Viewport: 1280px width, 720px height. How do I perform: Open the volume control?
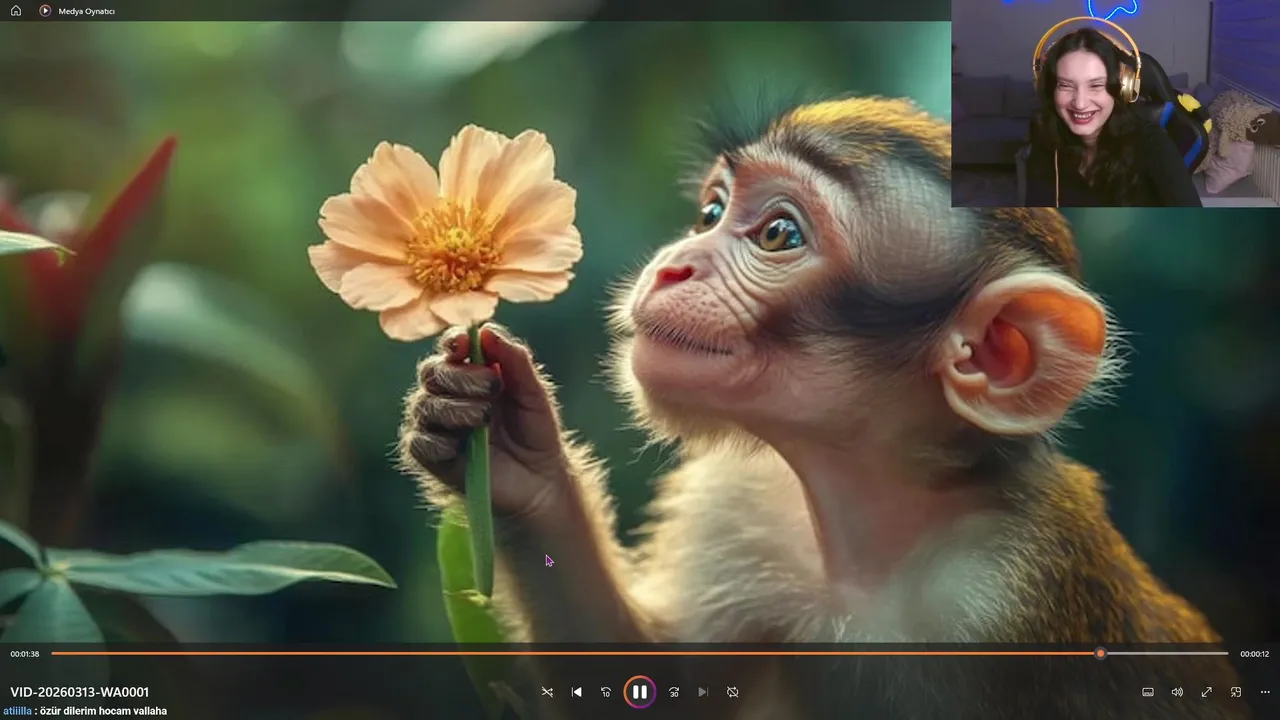[x=1177, y=692]
